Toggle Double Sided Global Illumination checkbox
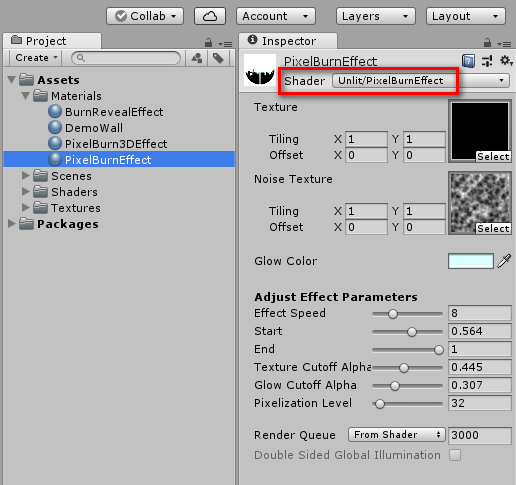 [455, 455]
